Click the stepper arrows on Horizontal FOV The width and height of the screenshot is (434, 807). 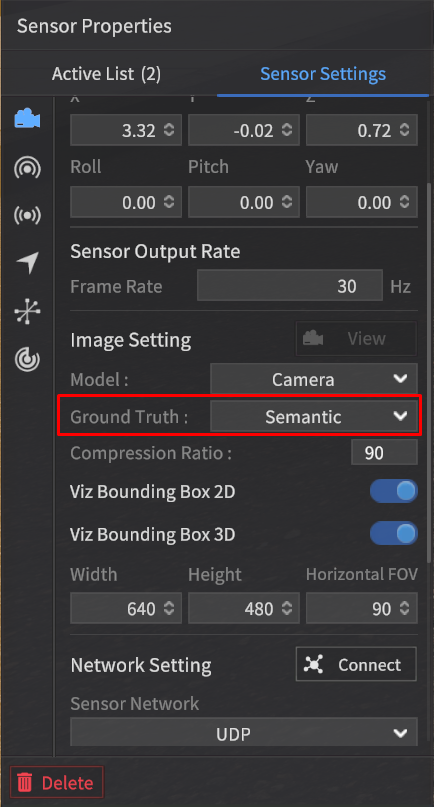(x=405, y=609)
